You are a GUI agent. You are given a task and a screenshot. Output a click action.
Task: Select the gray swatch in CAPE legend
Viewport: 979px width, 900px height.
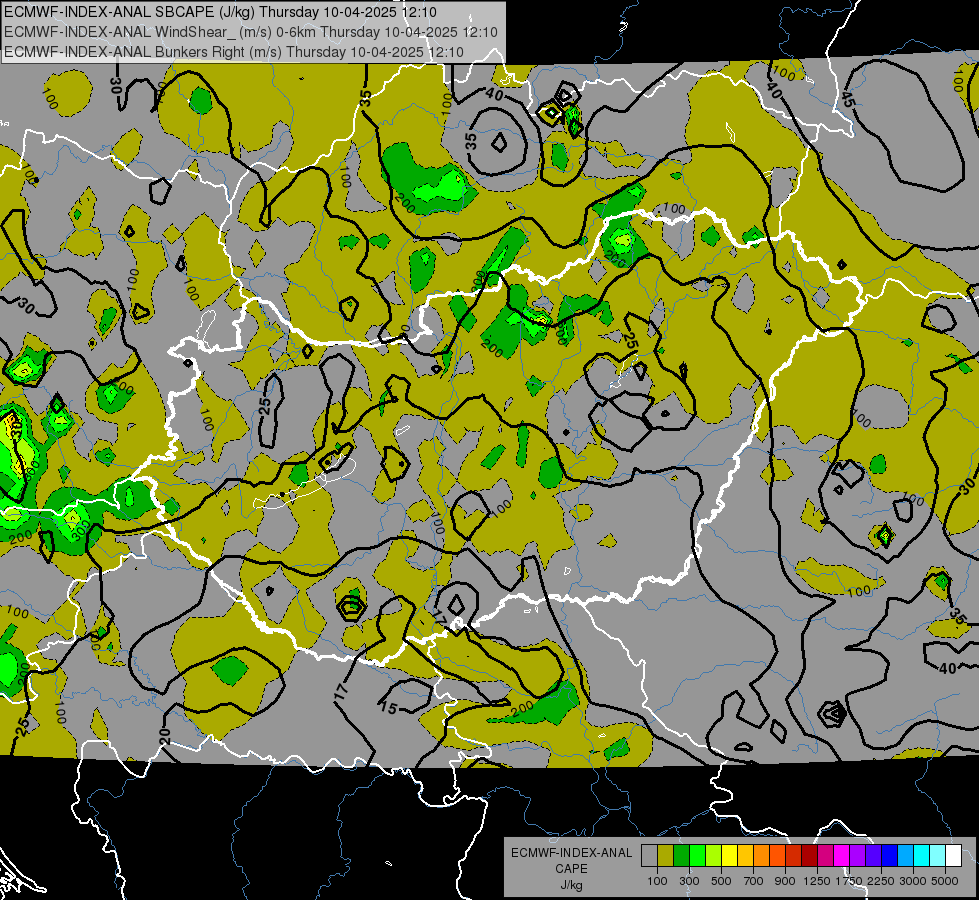649,856
